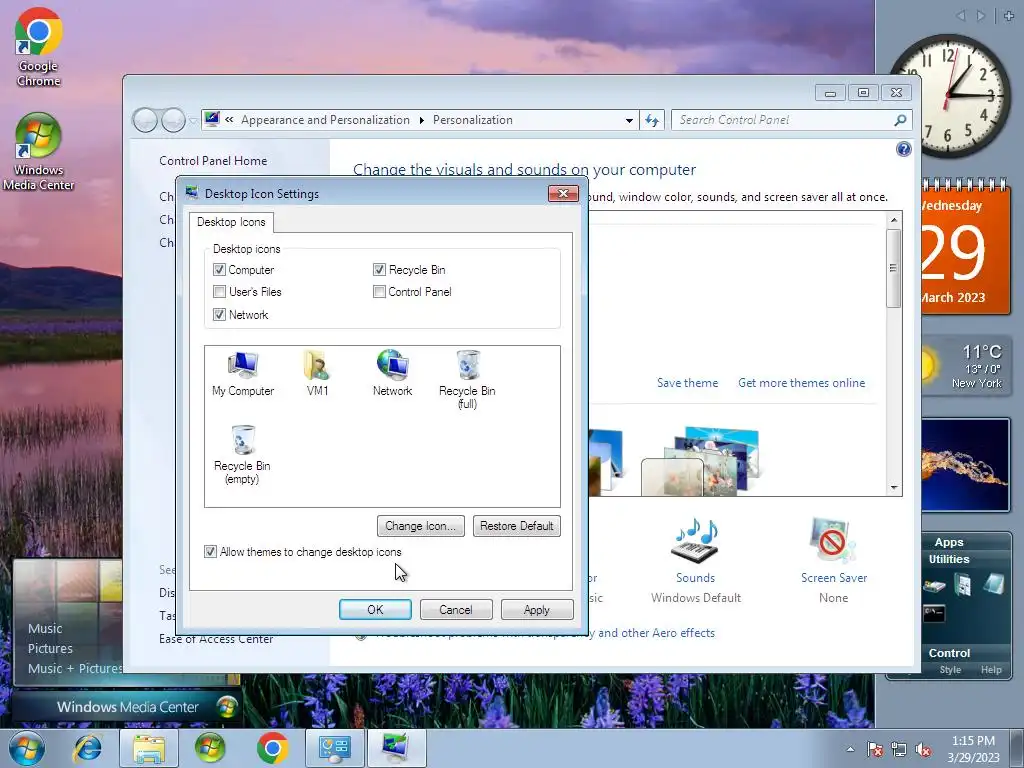Screen dimensions: 1024x768
Task: Select the Recycle Bin (empty) icon
Action: tap(242, 455)
